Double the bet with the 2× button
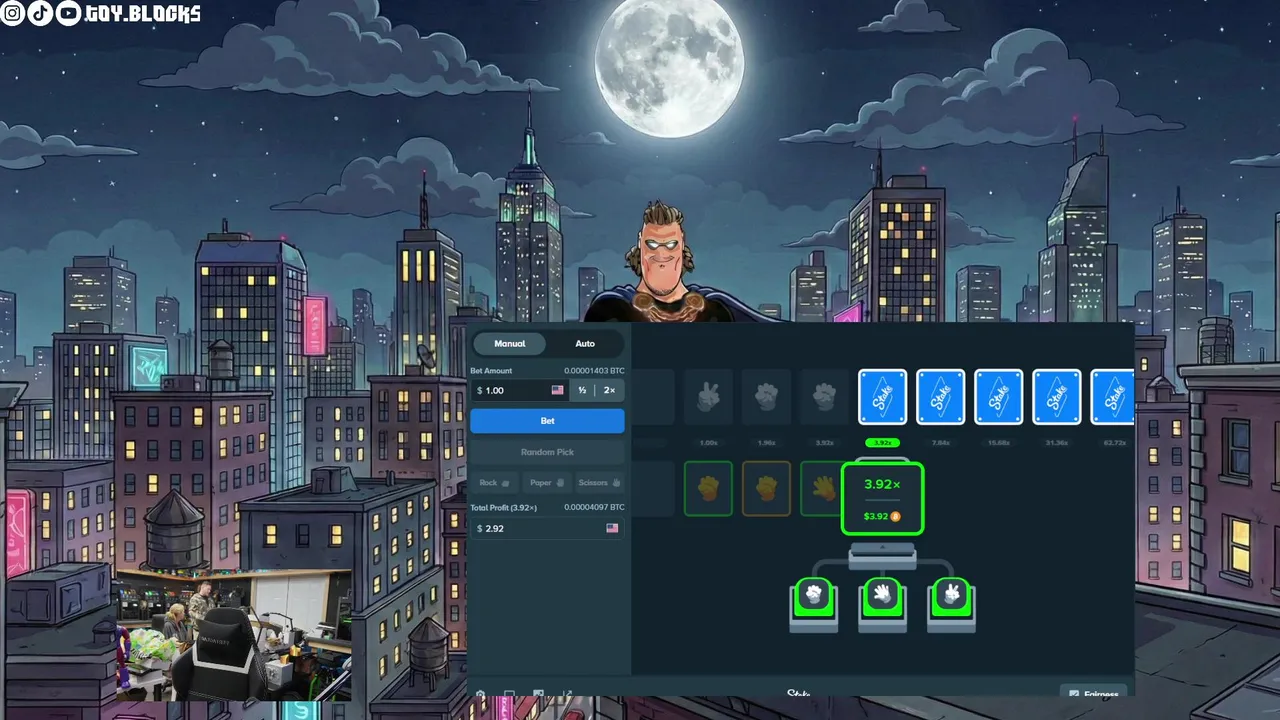Viewport: 1280px width, 720px height. tap(609, 390)
